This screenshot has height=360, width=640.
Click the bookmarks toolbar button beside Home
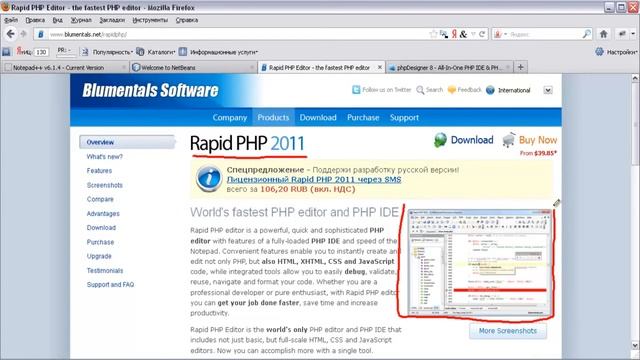tap(622, 34)
